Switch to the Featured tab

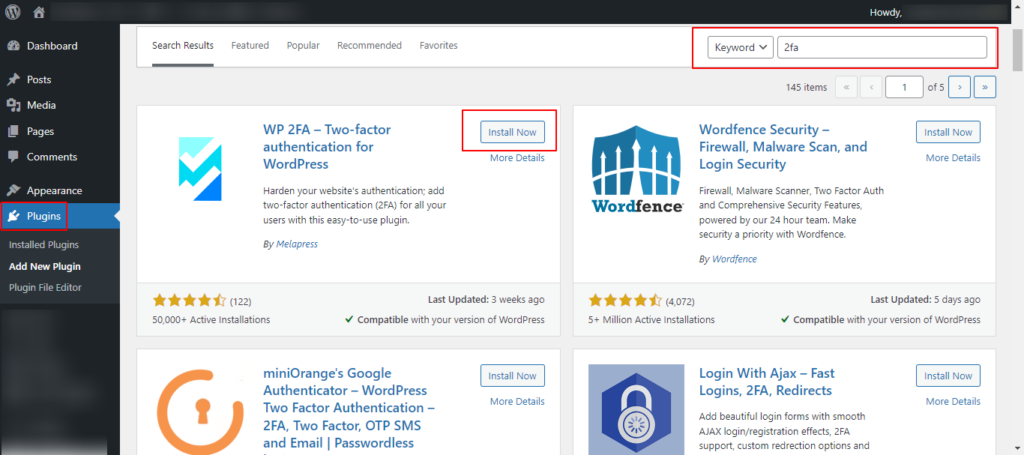point(249,46)
